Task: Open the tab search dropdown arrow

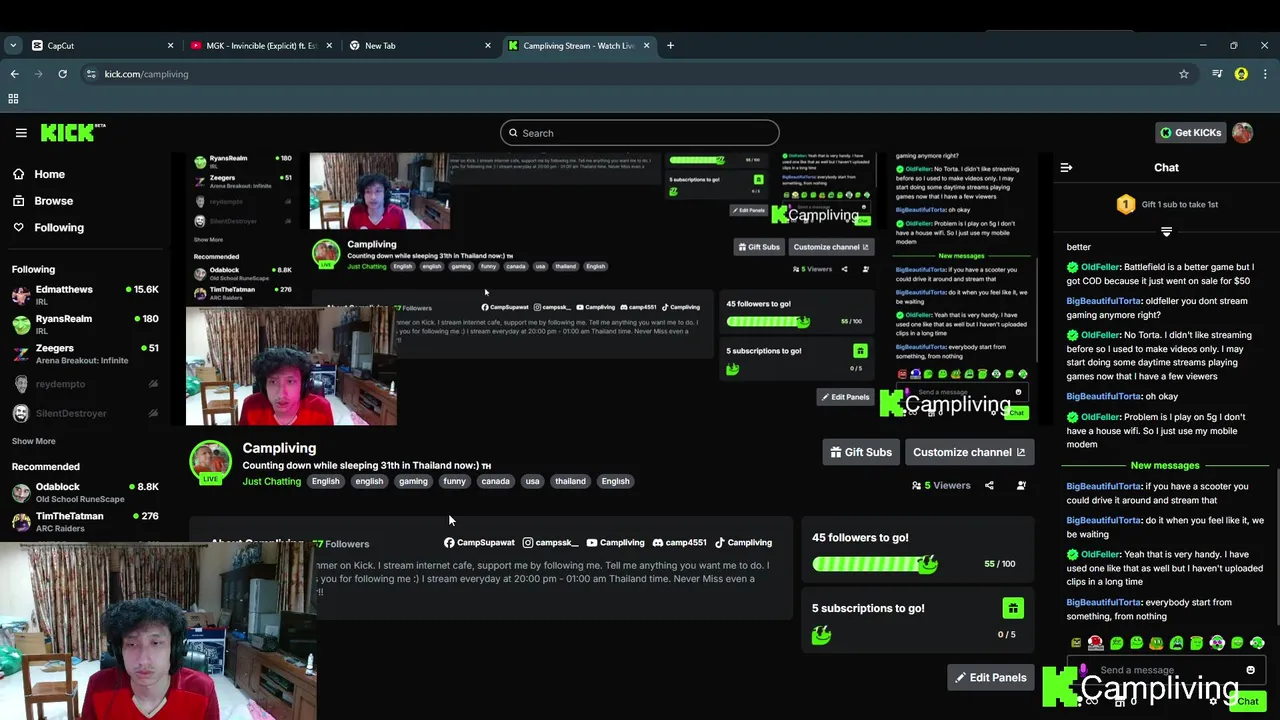Action: tap(13, 45)
